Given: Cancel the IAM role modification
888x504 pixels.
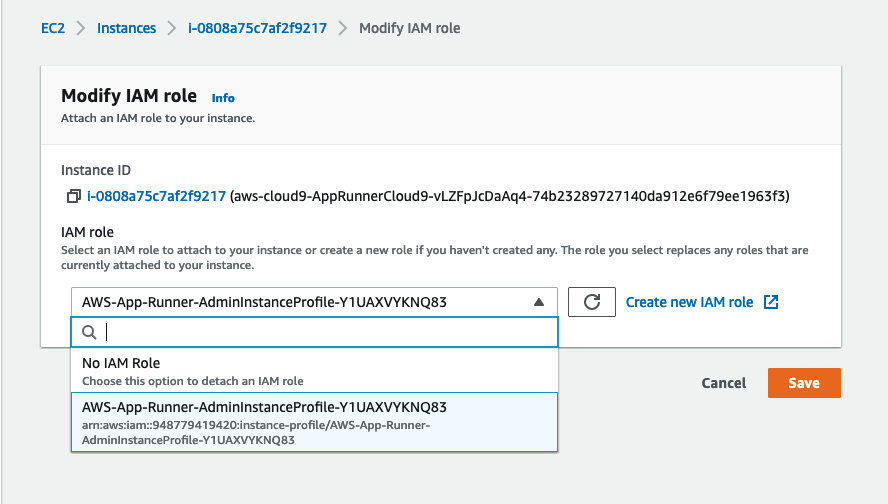Looking at the screenshot, I should pos(724,383).
